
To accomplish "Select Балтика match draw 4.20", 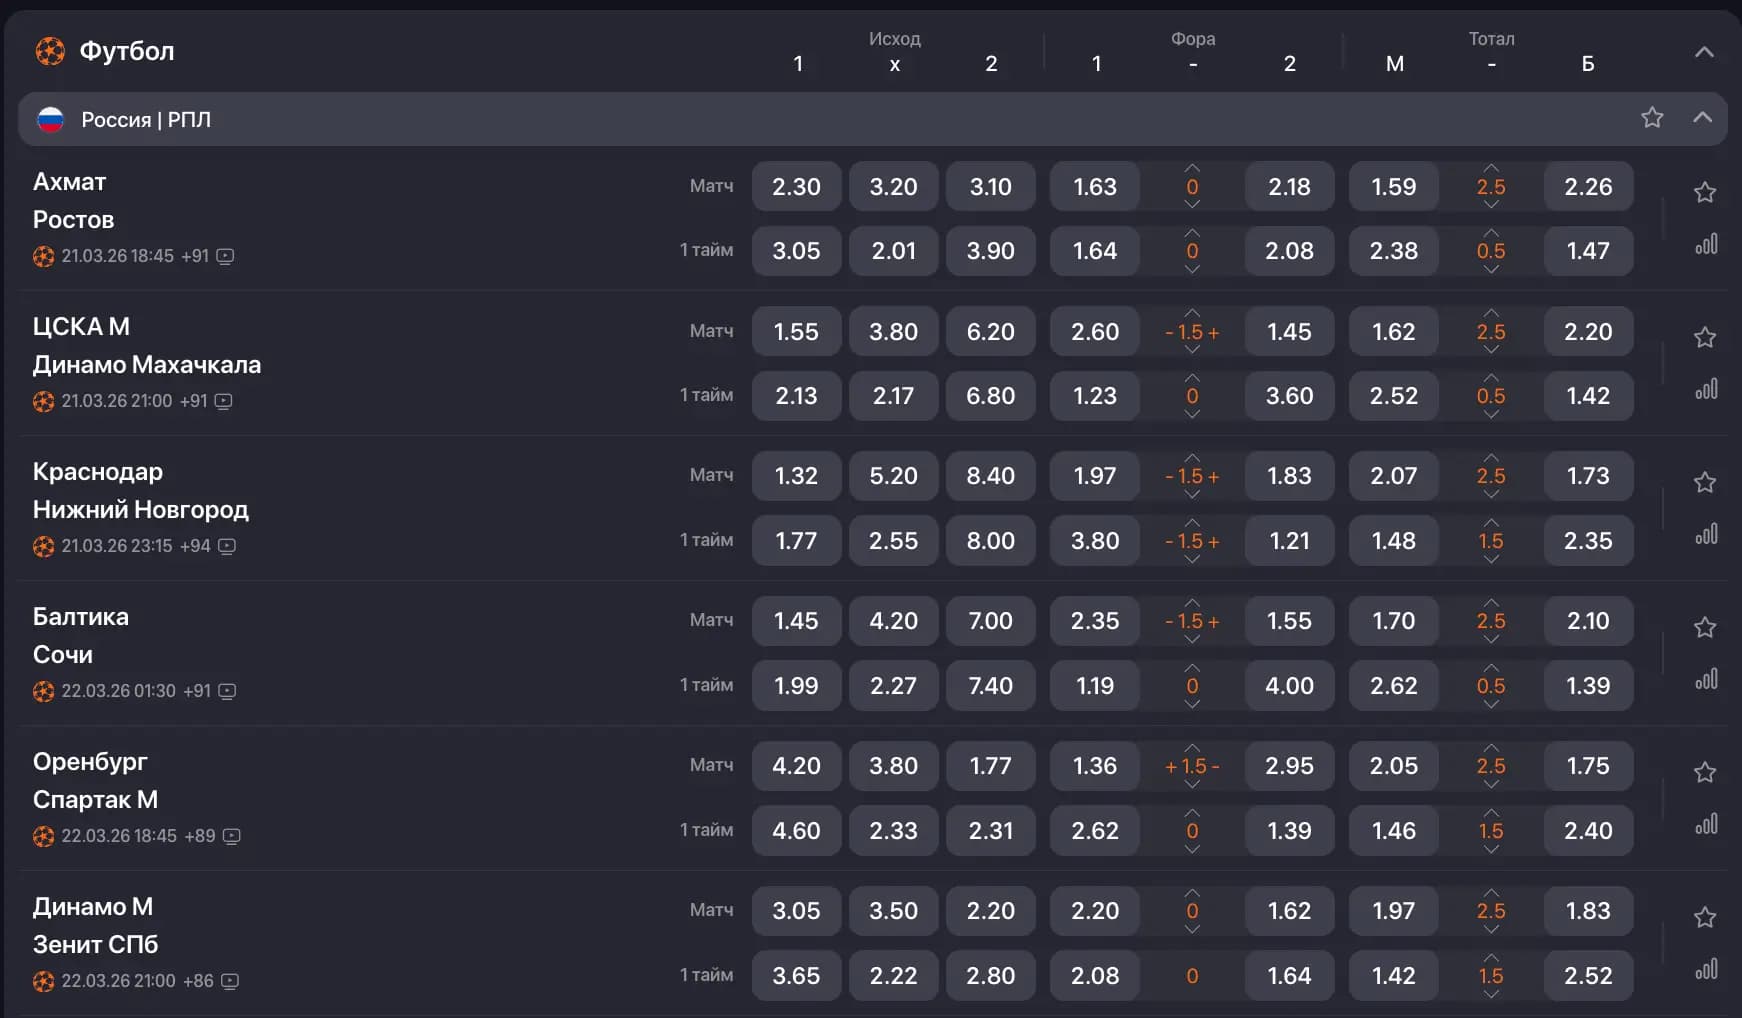I will pyautogui.click(x=893, y=621).
